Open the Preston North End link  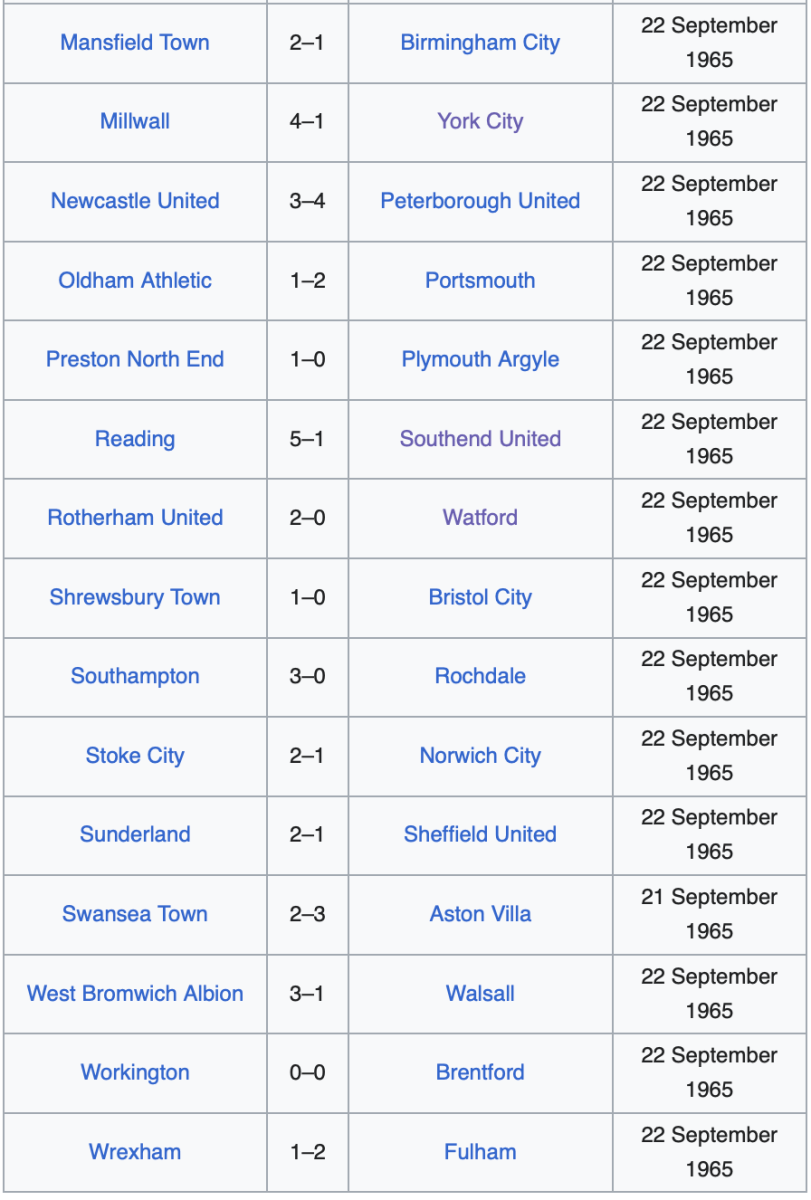click(135, 359)
